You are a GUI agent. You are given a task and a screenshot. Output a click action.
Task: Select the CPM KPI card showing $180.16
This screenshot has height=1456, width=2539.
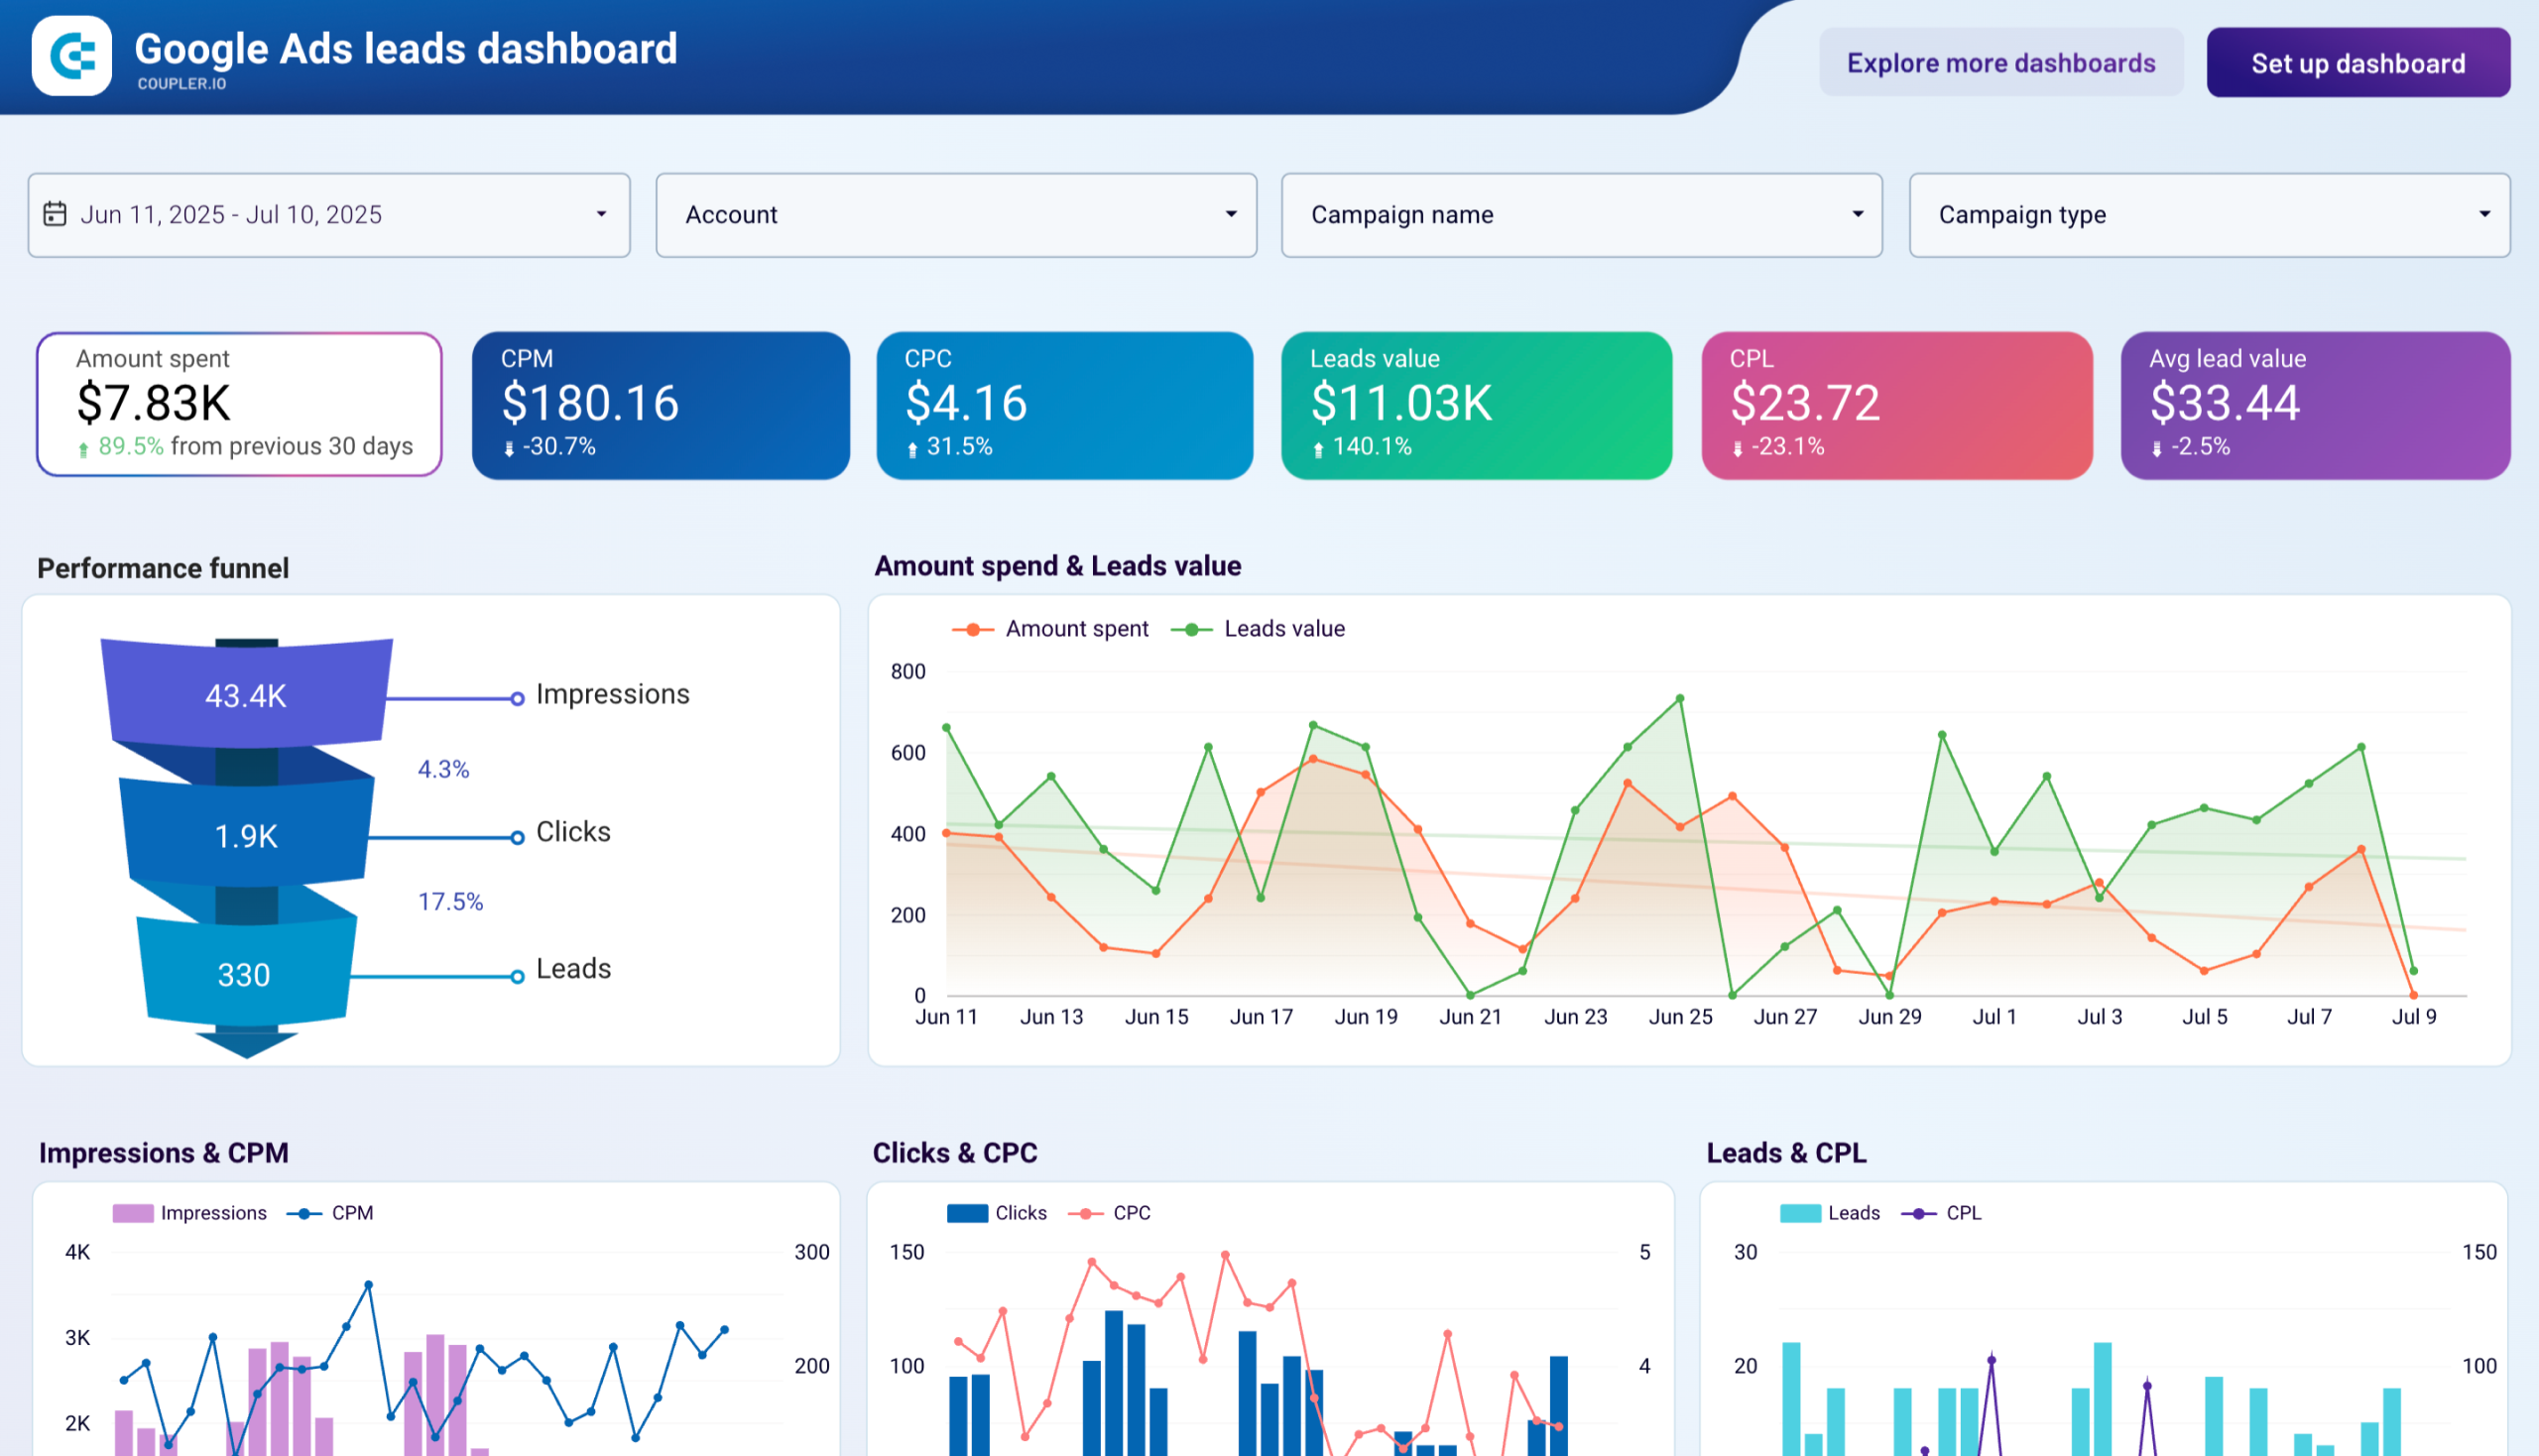(x=660, y=404)
